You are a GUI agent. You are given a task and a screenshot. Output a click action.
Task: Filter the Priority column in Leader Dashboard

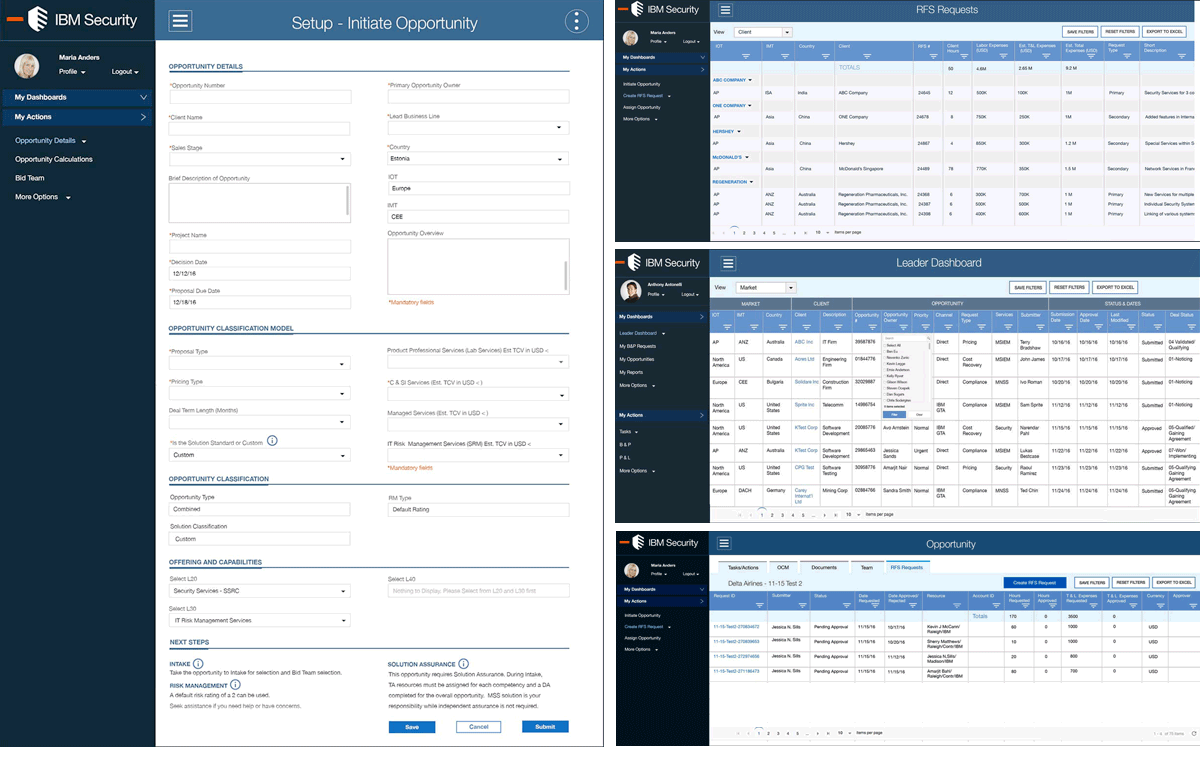point(928,326)
